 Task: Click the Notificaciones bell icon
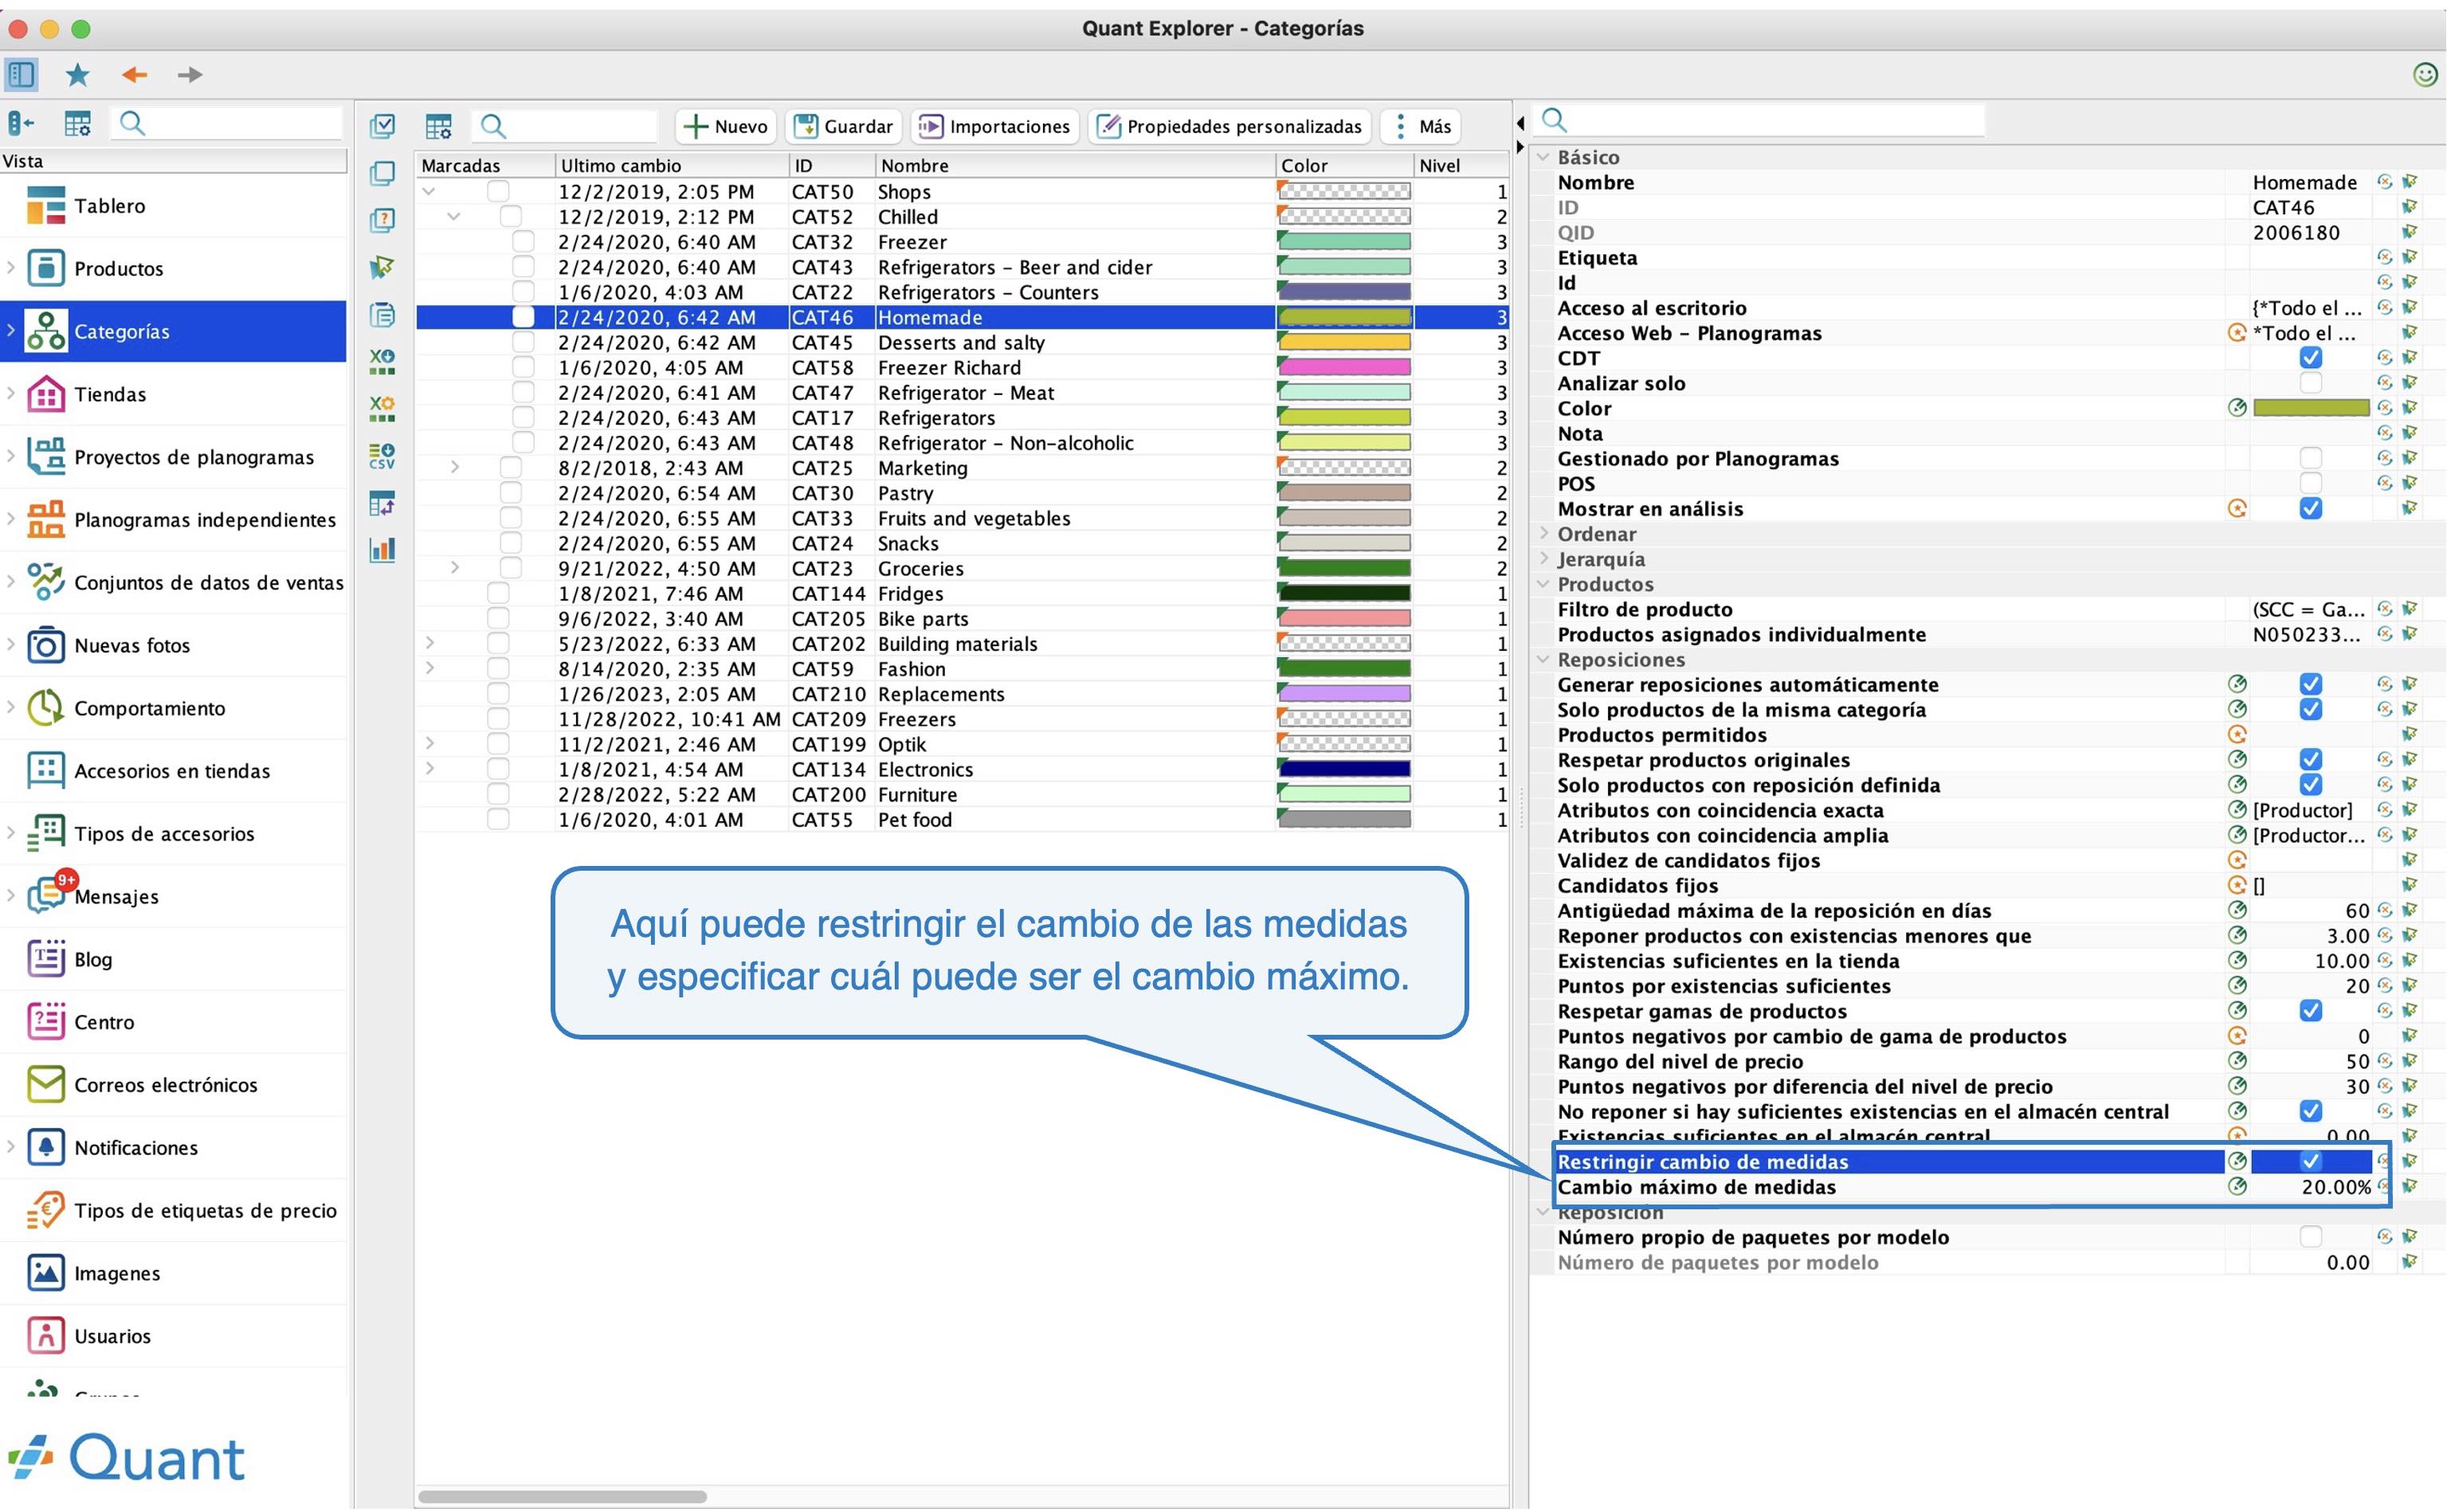point(45,1147)
